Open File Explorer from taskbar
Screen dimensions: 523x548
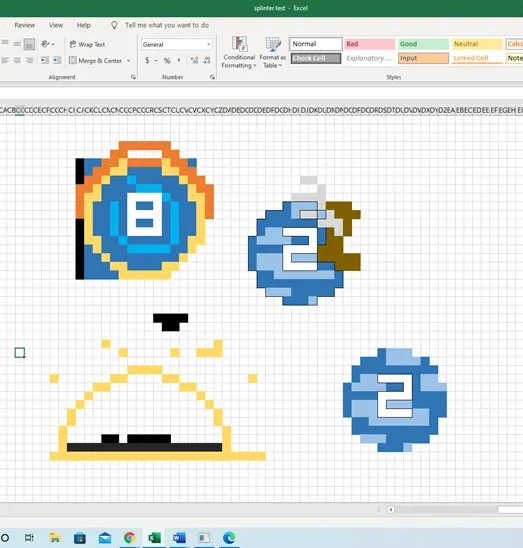(55, 538)
